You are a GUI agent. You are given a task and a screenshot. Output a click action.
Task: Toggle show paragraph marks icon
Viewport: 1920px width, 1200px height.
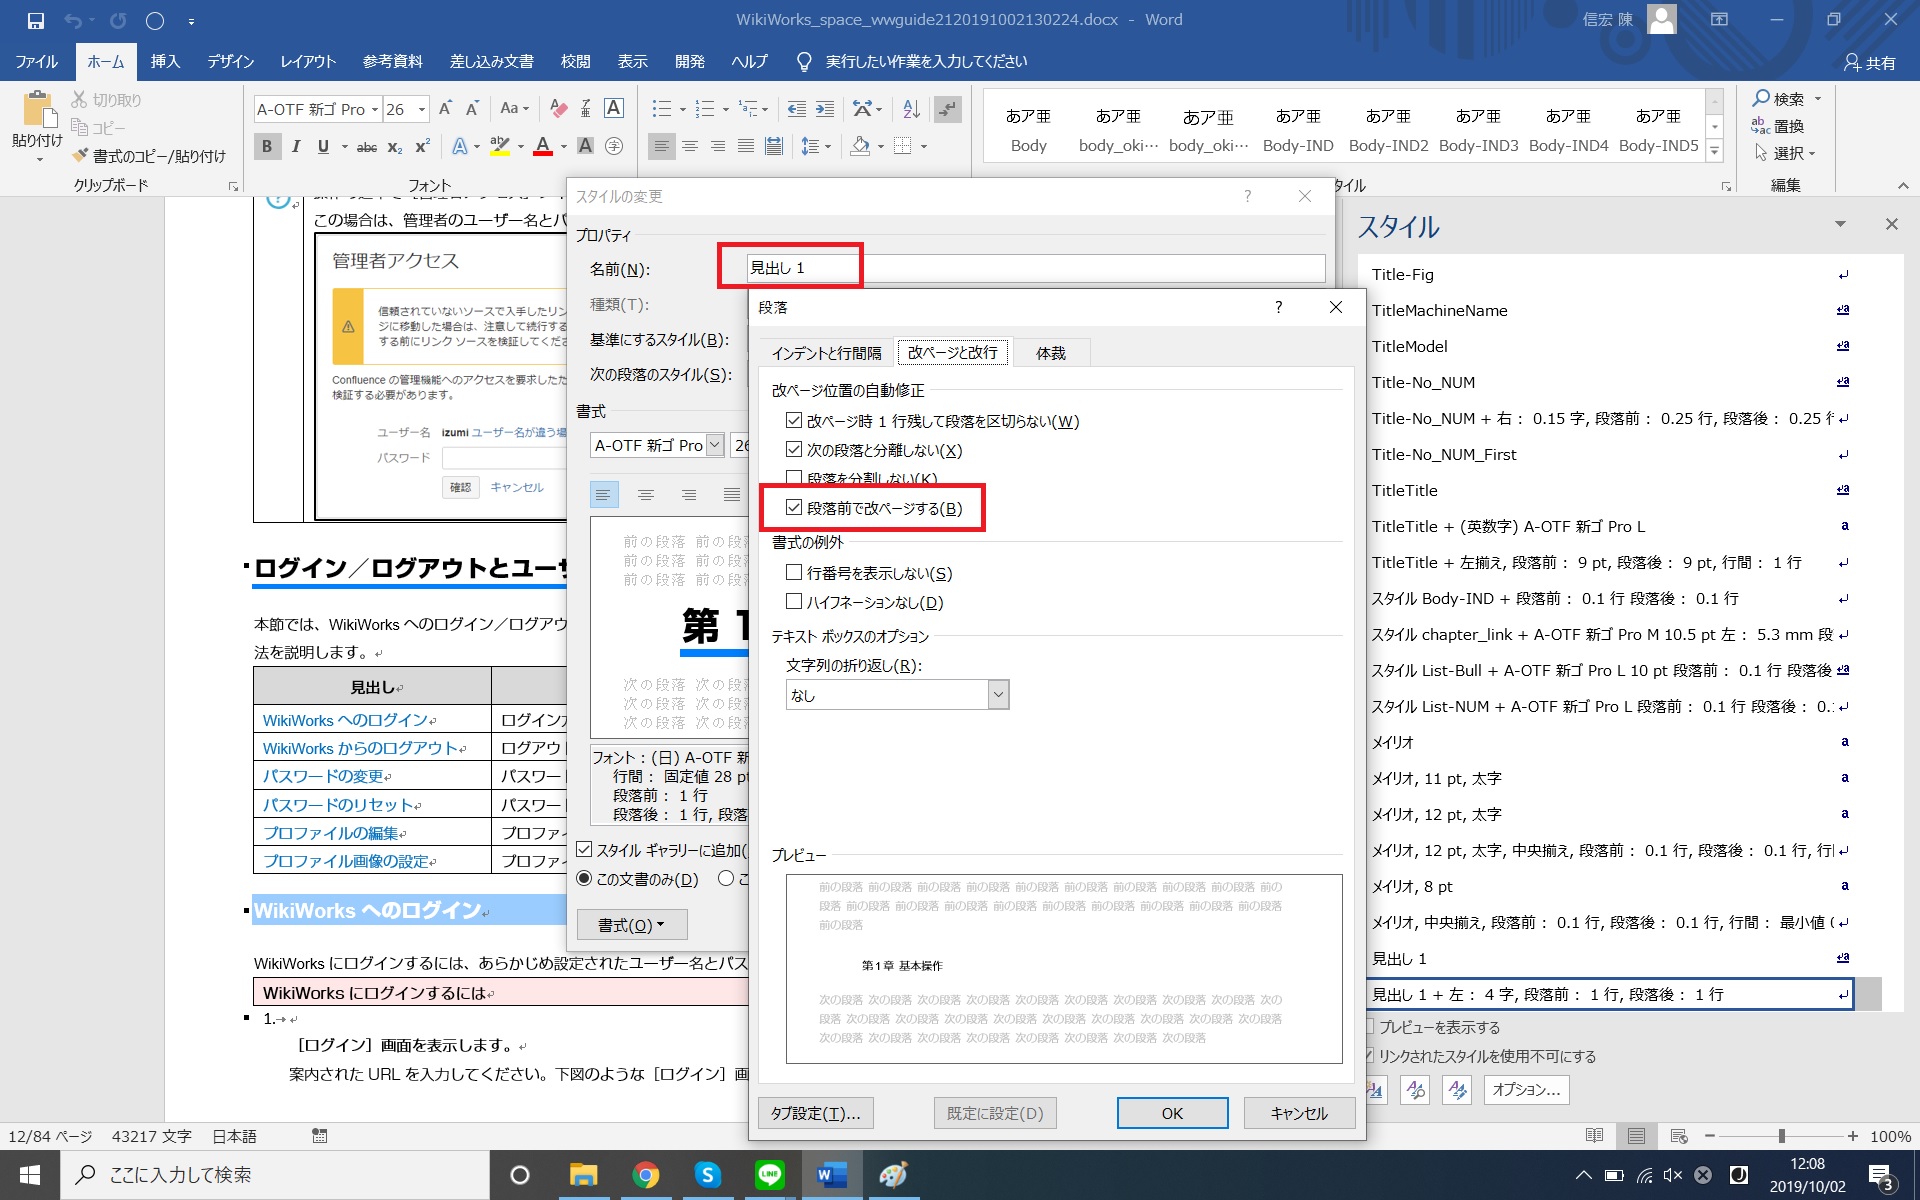[x=948, y=108]
